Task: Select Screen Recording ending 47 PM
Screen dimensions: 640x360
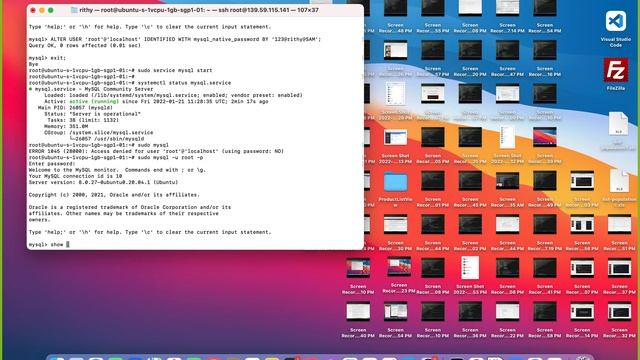Action: point(507,51)
